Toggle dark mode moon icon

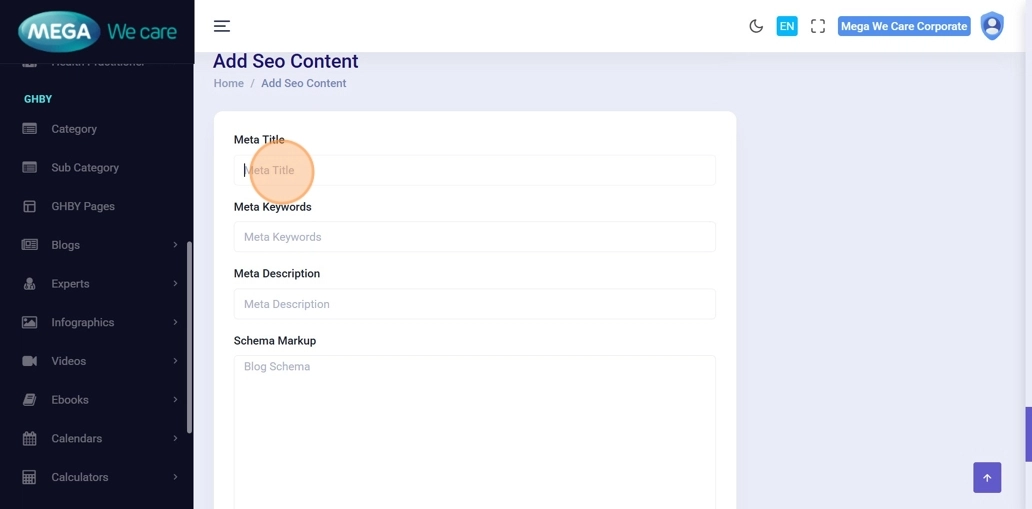[x=756, y=26]
